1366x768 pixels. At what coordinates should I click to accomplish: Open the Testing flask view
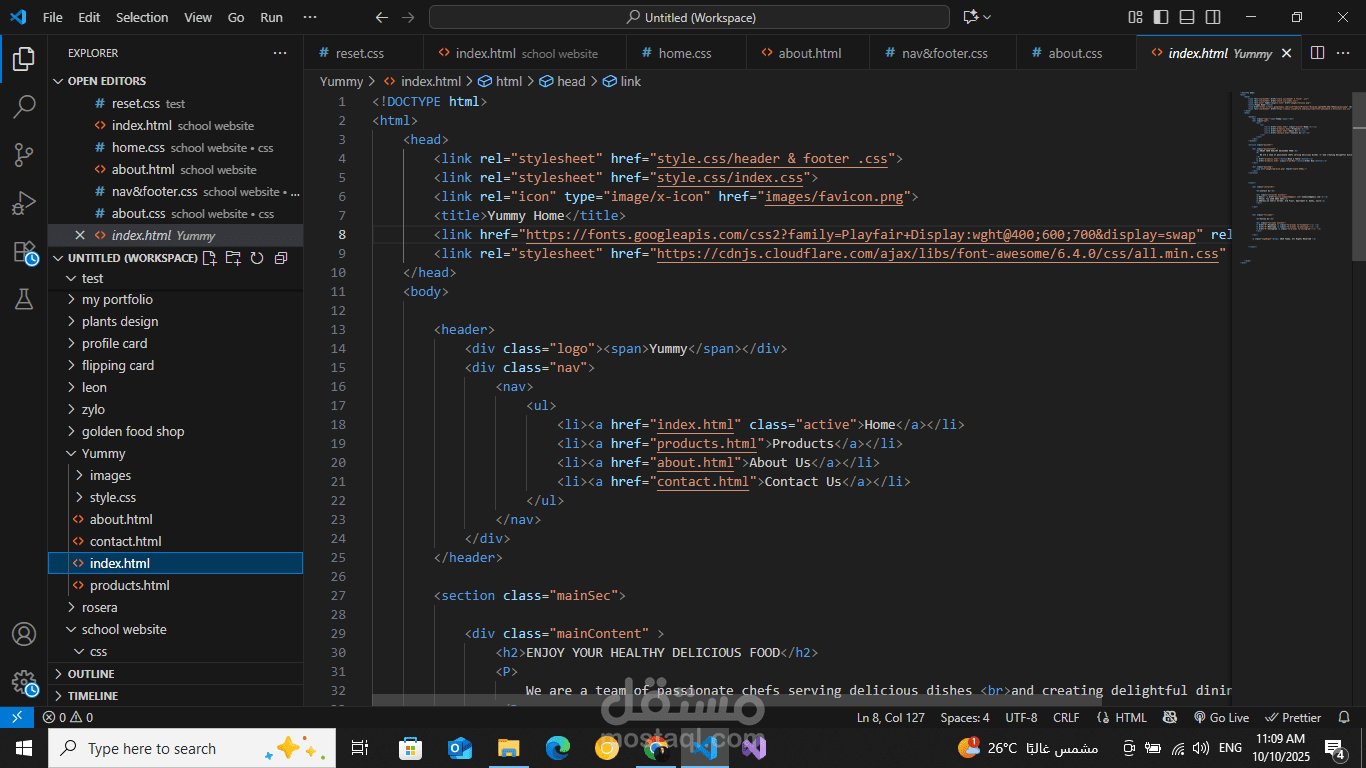[x=24, y=299]
